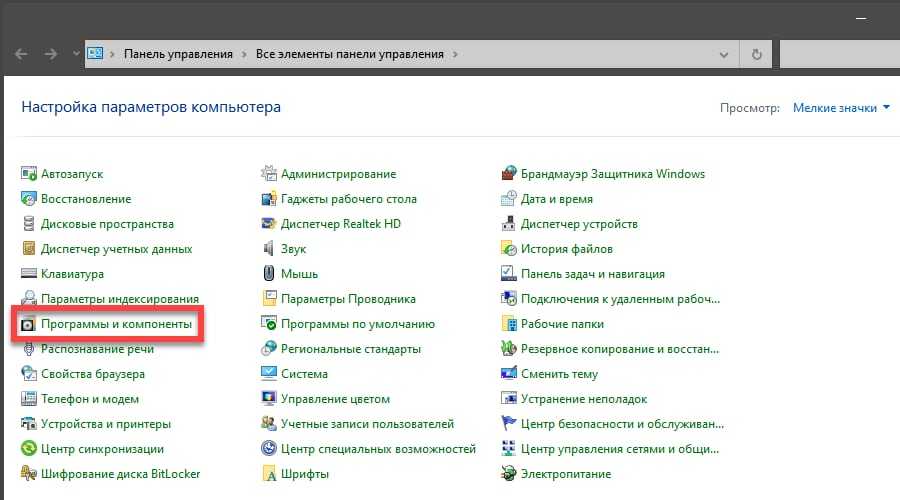
Task: Click the Система icon
Action: pyautogui.click(x=269, y=373)
